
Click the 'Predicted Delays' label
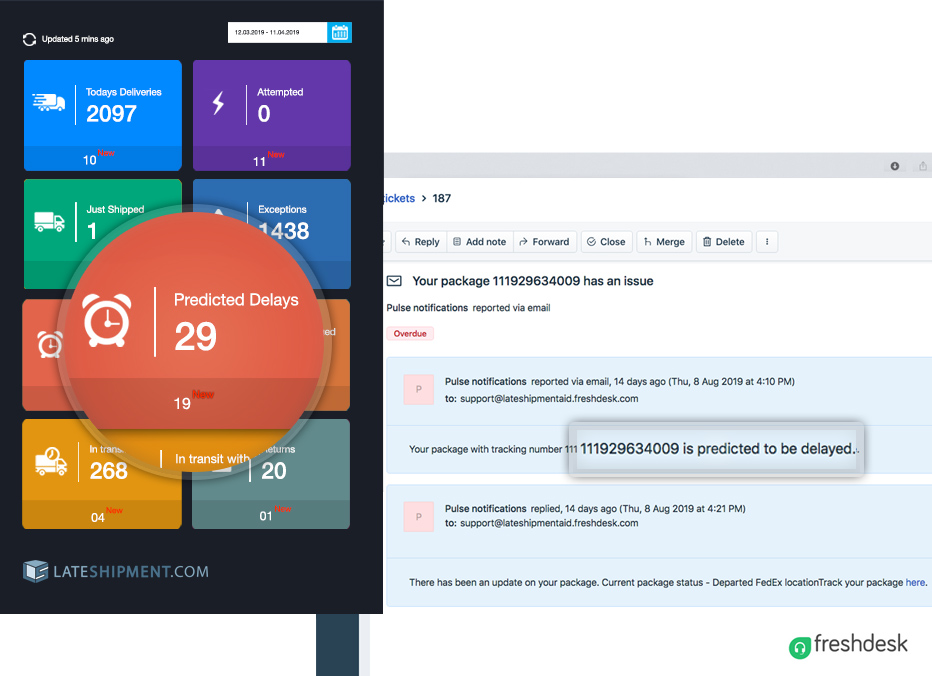[236, 300]
